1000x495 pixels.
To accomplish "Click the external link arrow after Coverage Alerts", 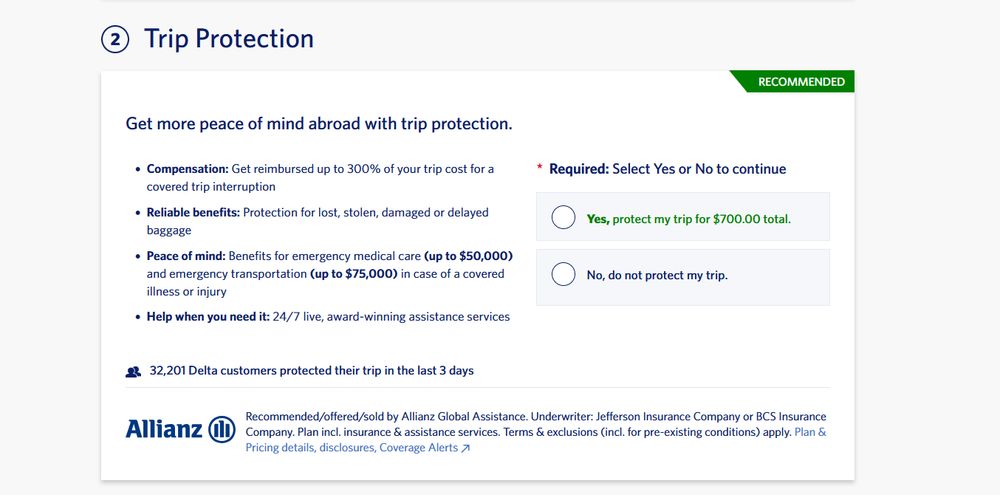I will coord(466,448).
